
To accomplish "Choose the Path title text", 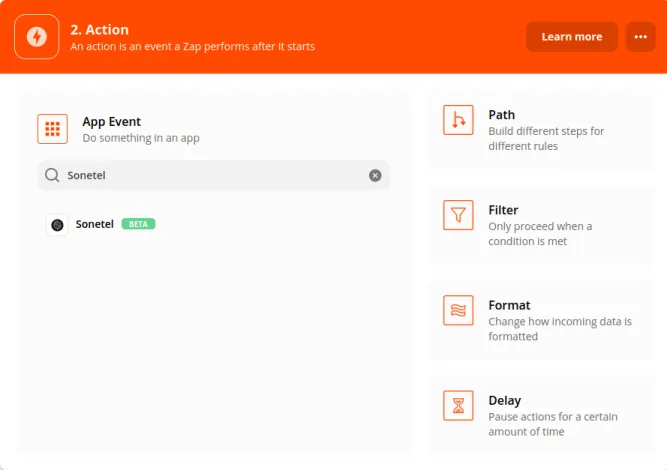I will point(502,115).
